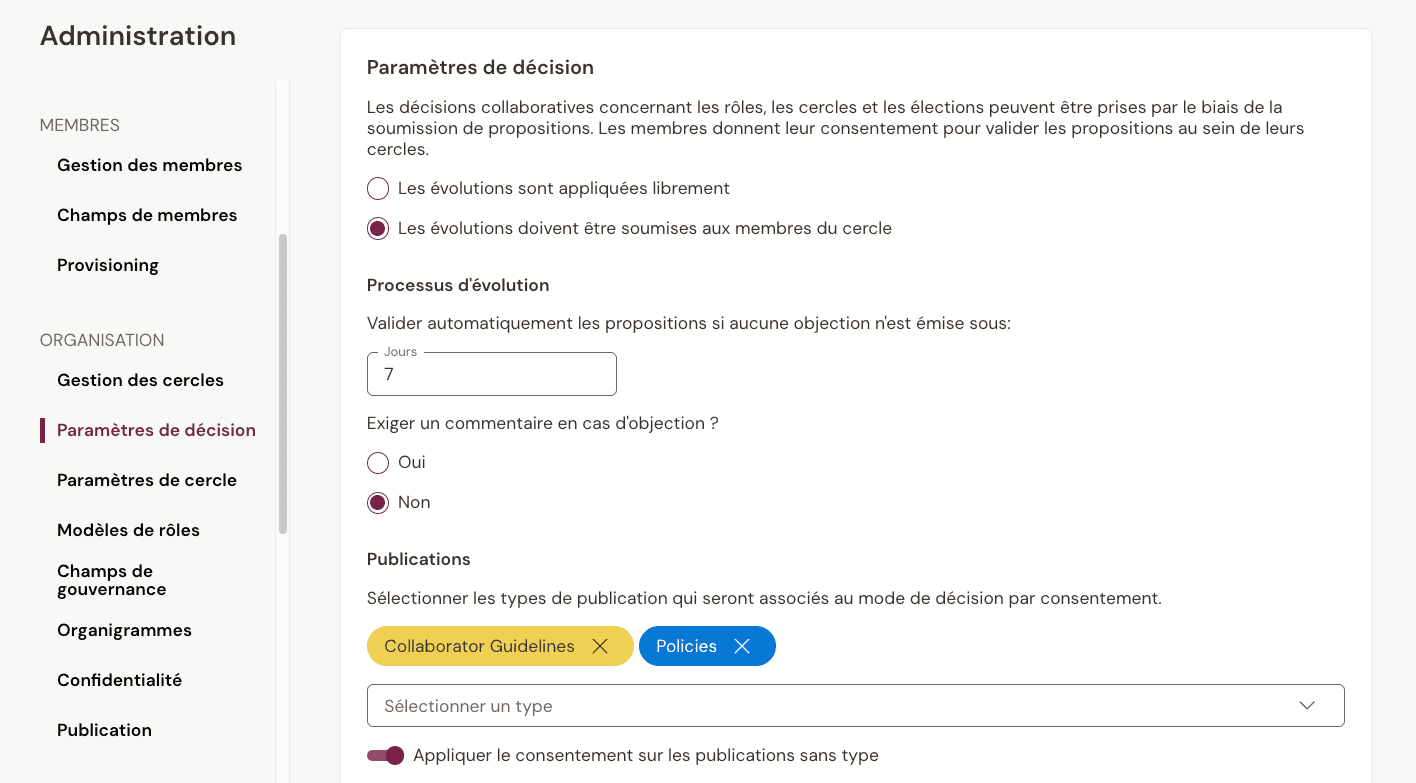The height and width of the screenshot is (783, 1416).
Task: Open Gestion des membres settings
Action: click(x=149, y=165)
